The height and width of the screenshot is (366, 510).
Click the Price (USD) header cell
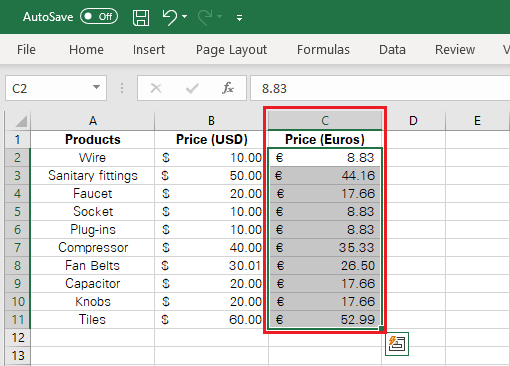211,139
